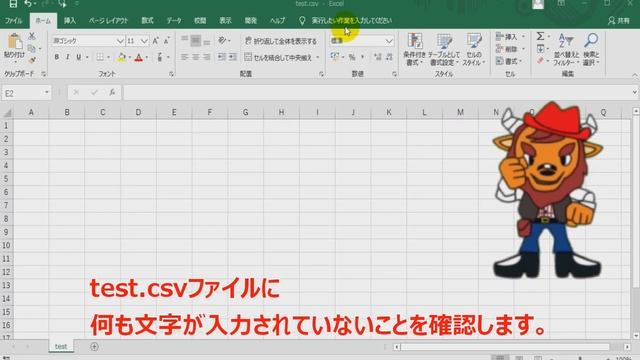640x360 pixels.
Task: Collapse the ribbon with the chevron
Action: pyautogui.click(x=635, y=75)
